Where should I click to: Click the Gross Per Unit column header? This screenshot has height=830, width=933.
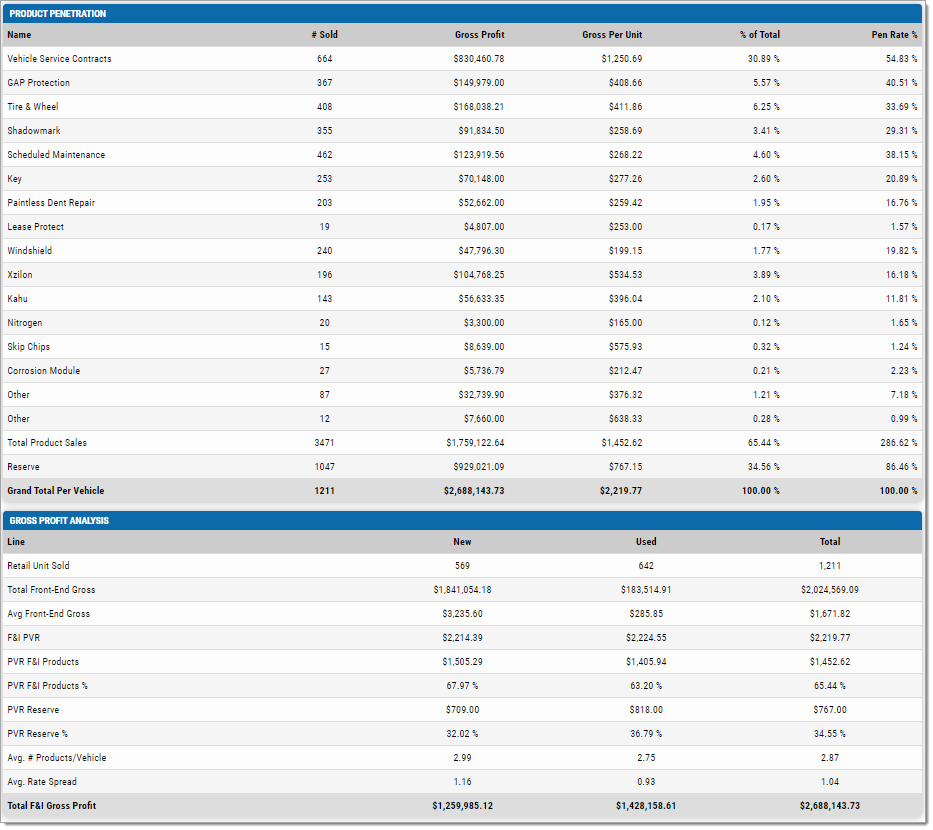pyautogui.click(x=612, y=35)
